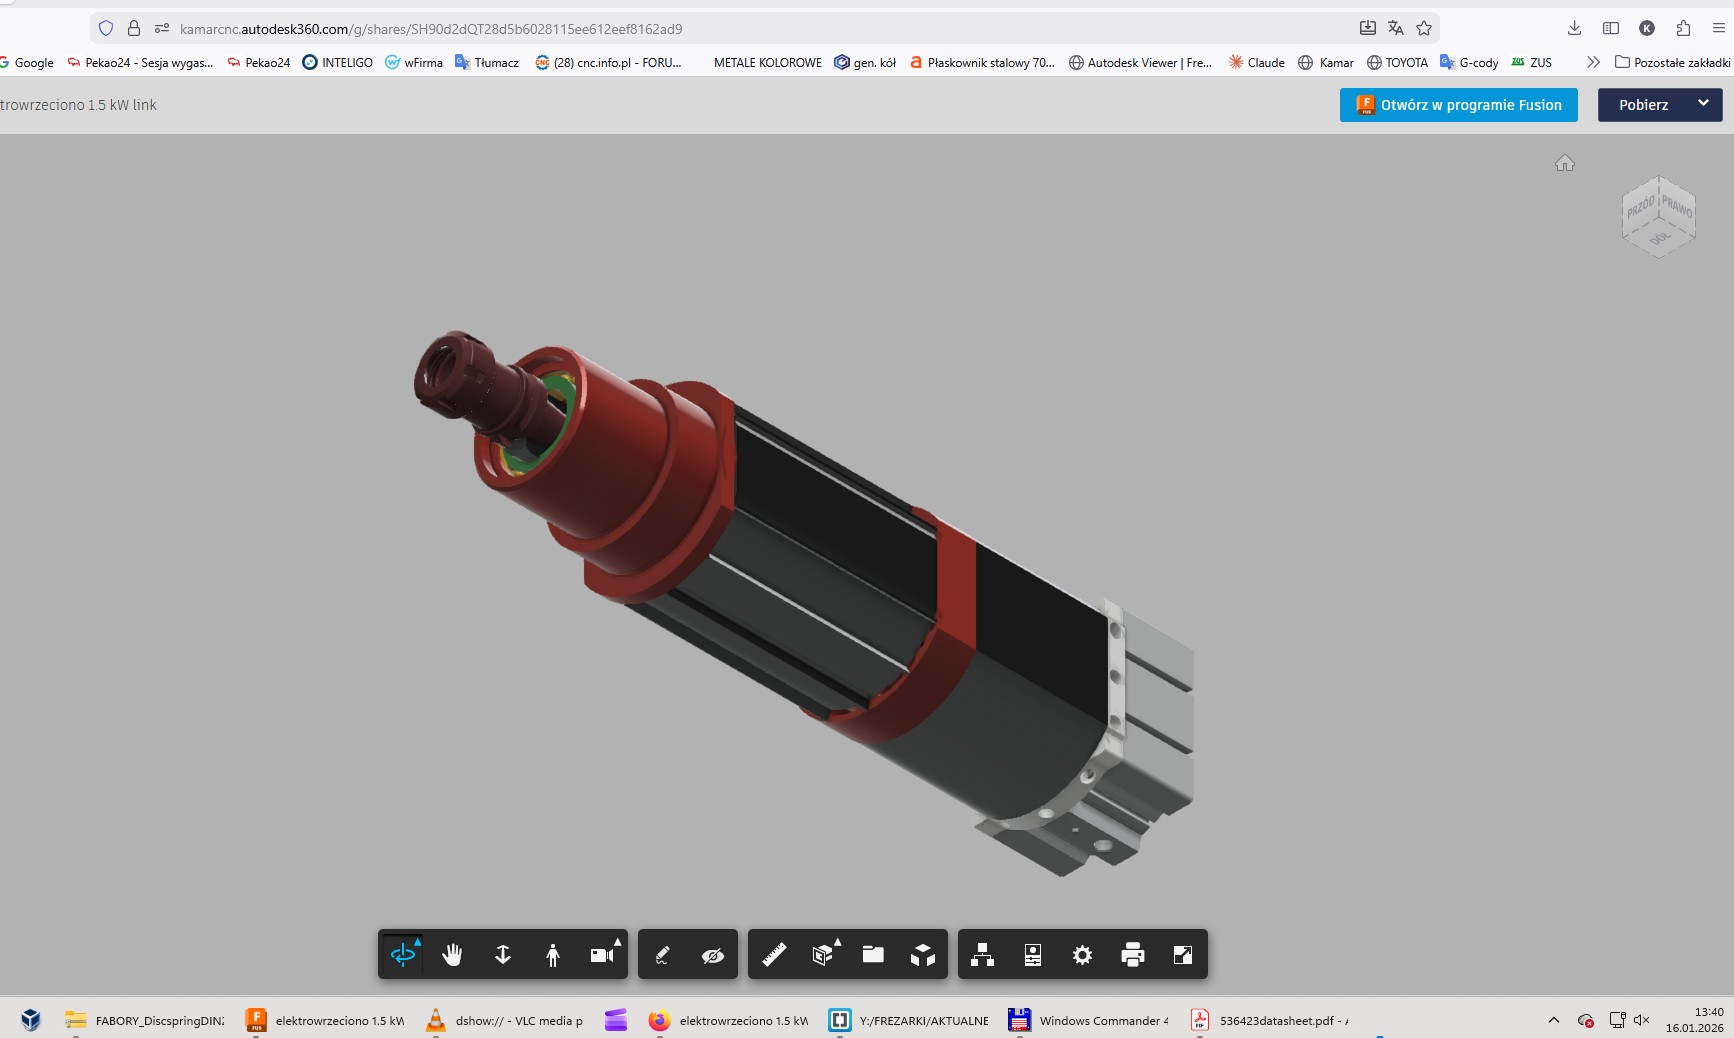
Task: Open the wFirma bookmark
Action: point(414,62)
